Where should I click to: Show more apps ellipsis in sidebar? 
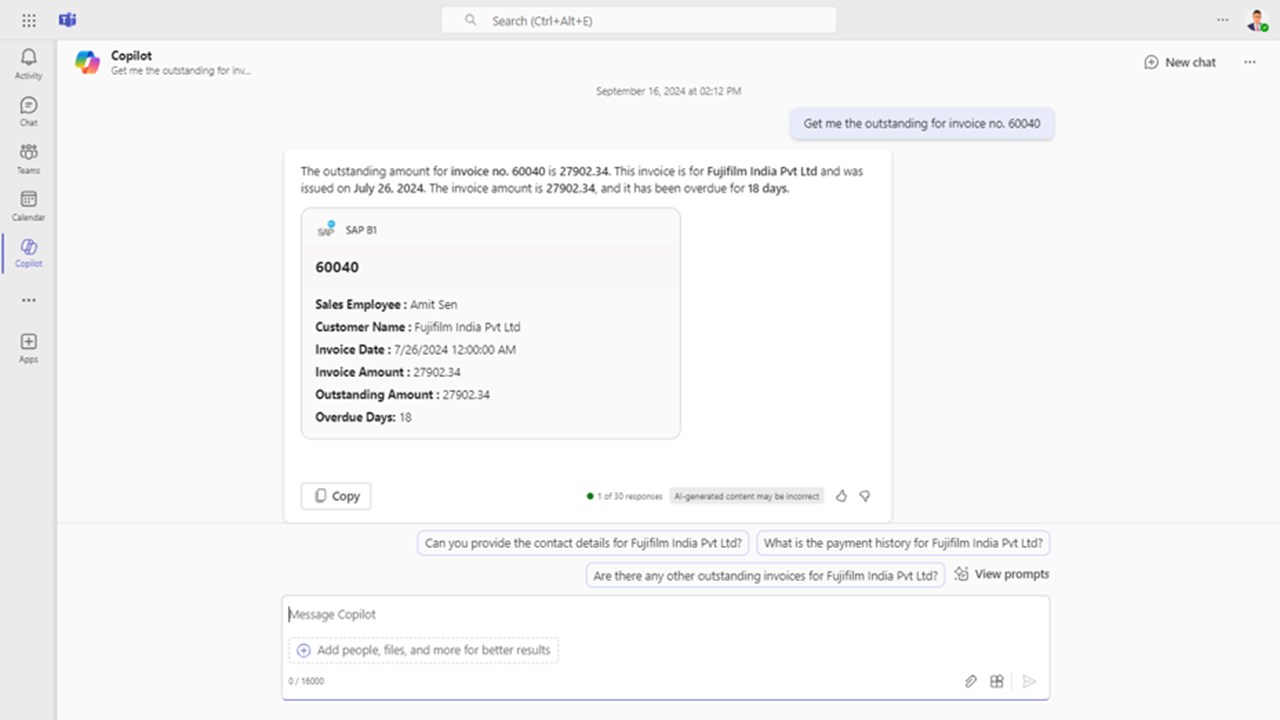coord(29,300)
